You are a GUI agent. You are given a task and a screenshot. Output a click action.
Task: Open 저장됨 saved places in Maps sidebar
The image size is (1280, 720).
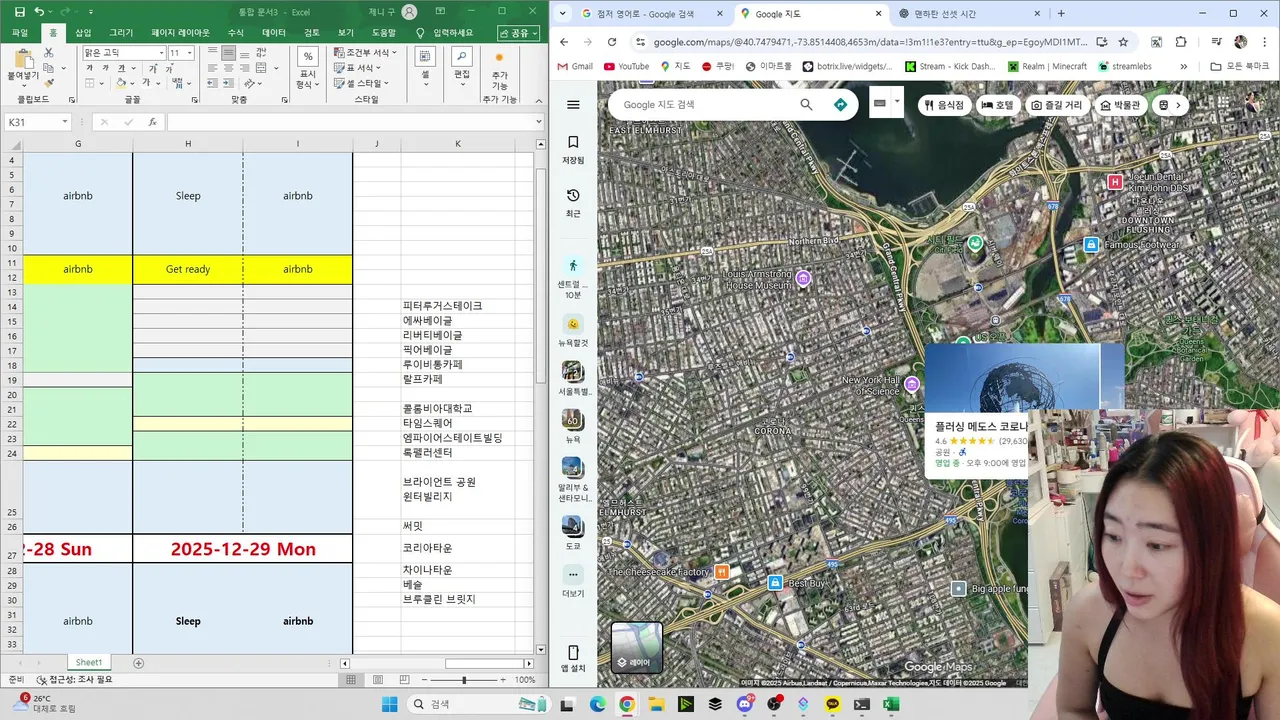tap(573, 150)
